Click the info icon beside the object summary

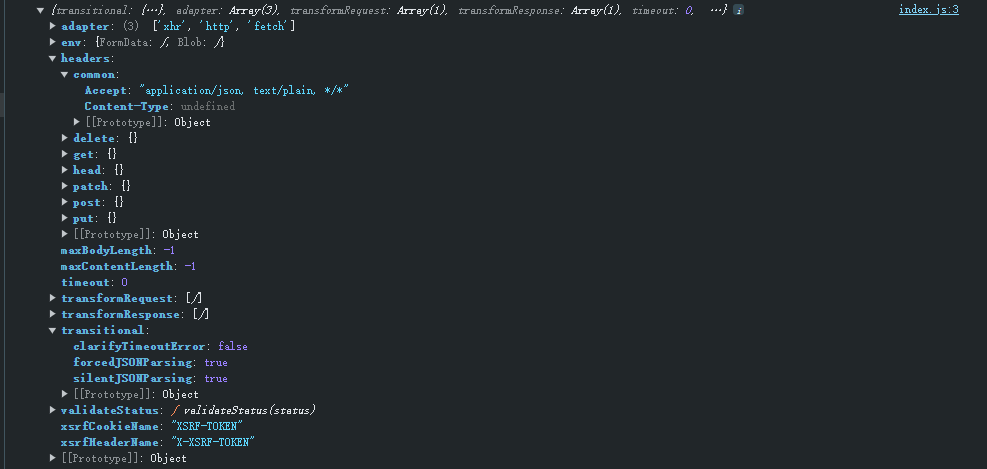pos(738,10)
